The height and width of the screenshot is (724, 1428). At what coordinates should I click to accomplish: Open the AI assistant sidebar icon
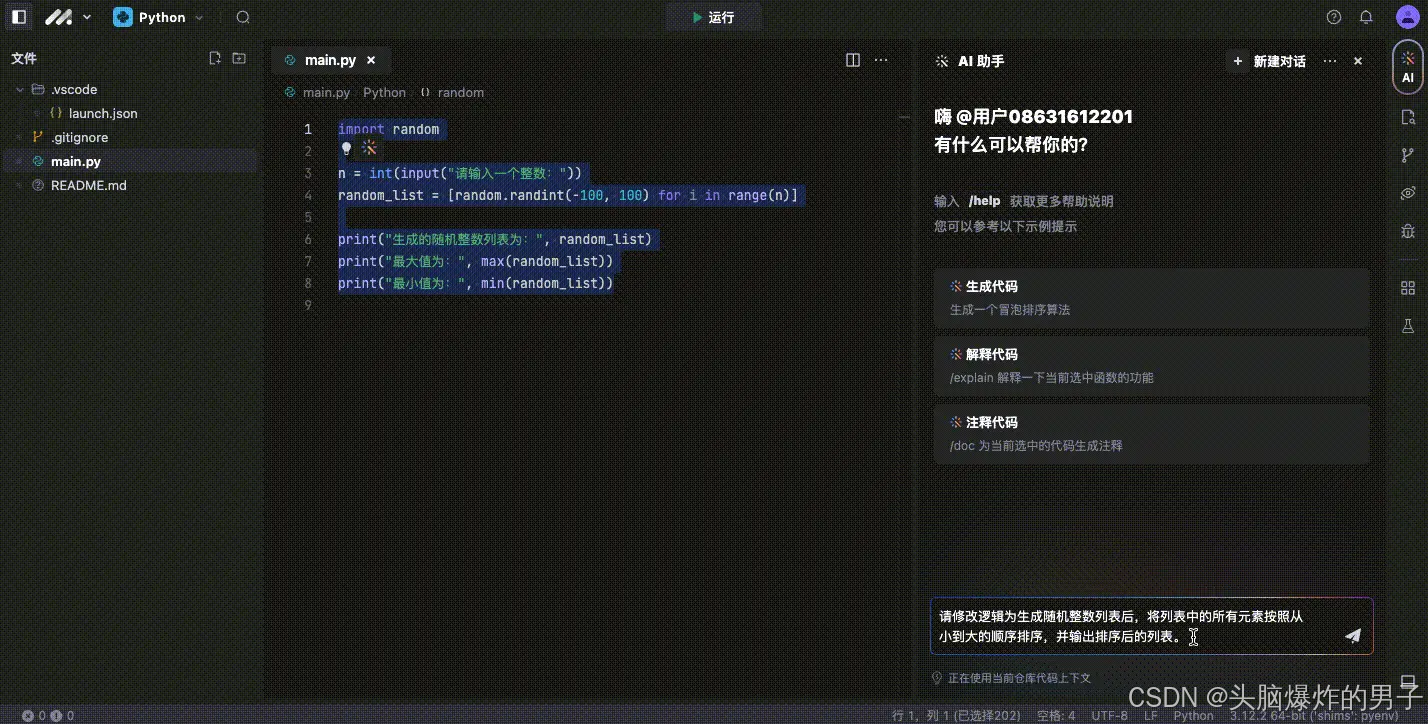tap(1408, 64)
